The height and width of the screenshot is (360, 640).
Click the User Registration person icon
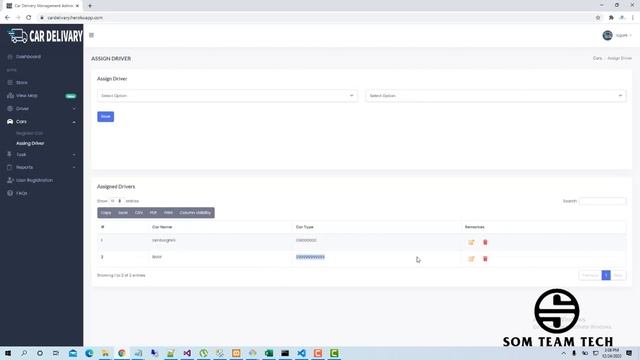point(10,180)
